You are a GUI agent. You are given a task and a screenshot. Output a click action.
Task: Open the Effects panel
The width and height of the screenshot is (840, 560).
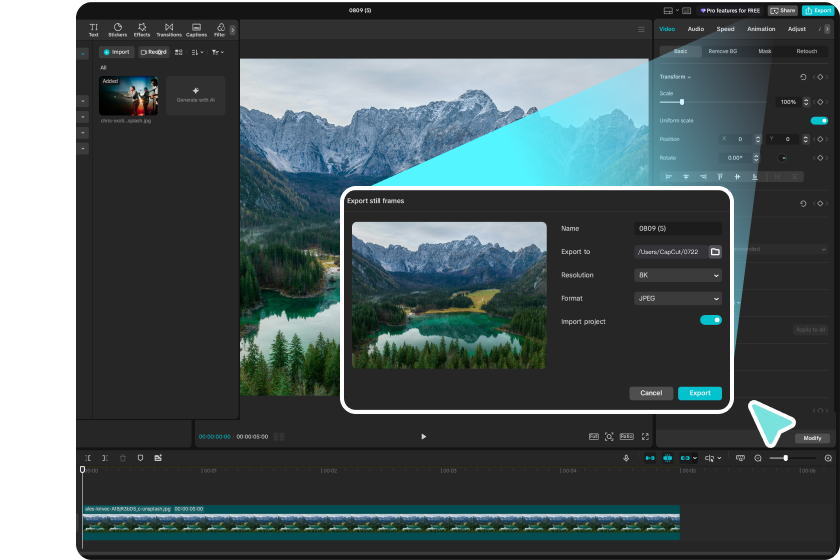pyautogui.click(x=142, y=29)
